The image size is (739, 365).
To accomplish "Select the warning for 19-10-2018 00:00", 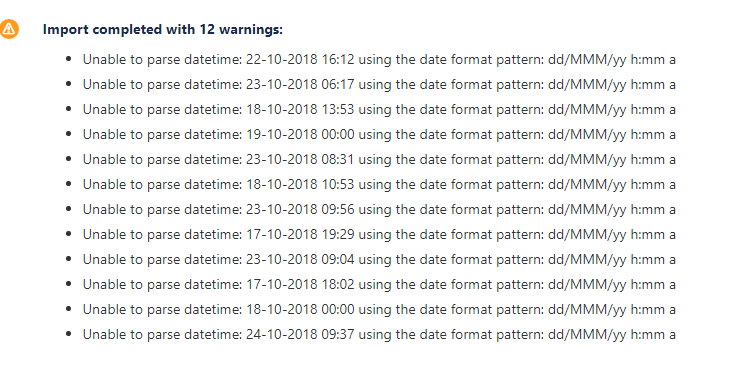I will (379, 134).
